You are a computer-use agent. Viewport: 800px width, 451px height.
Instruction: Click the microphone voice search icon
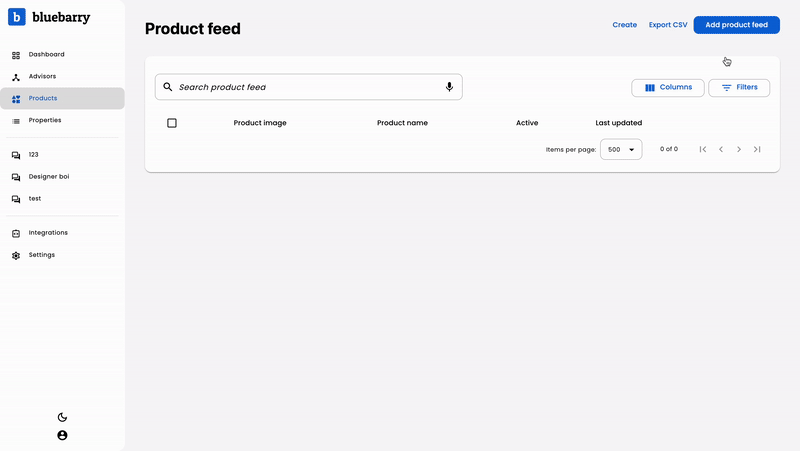[x=449, y=87]
